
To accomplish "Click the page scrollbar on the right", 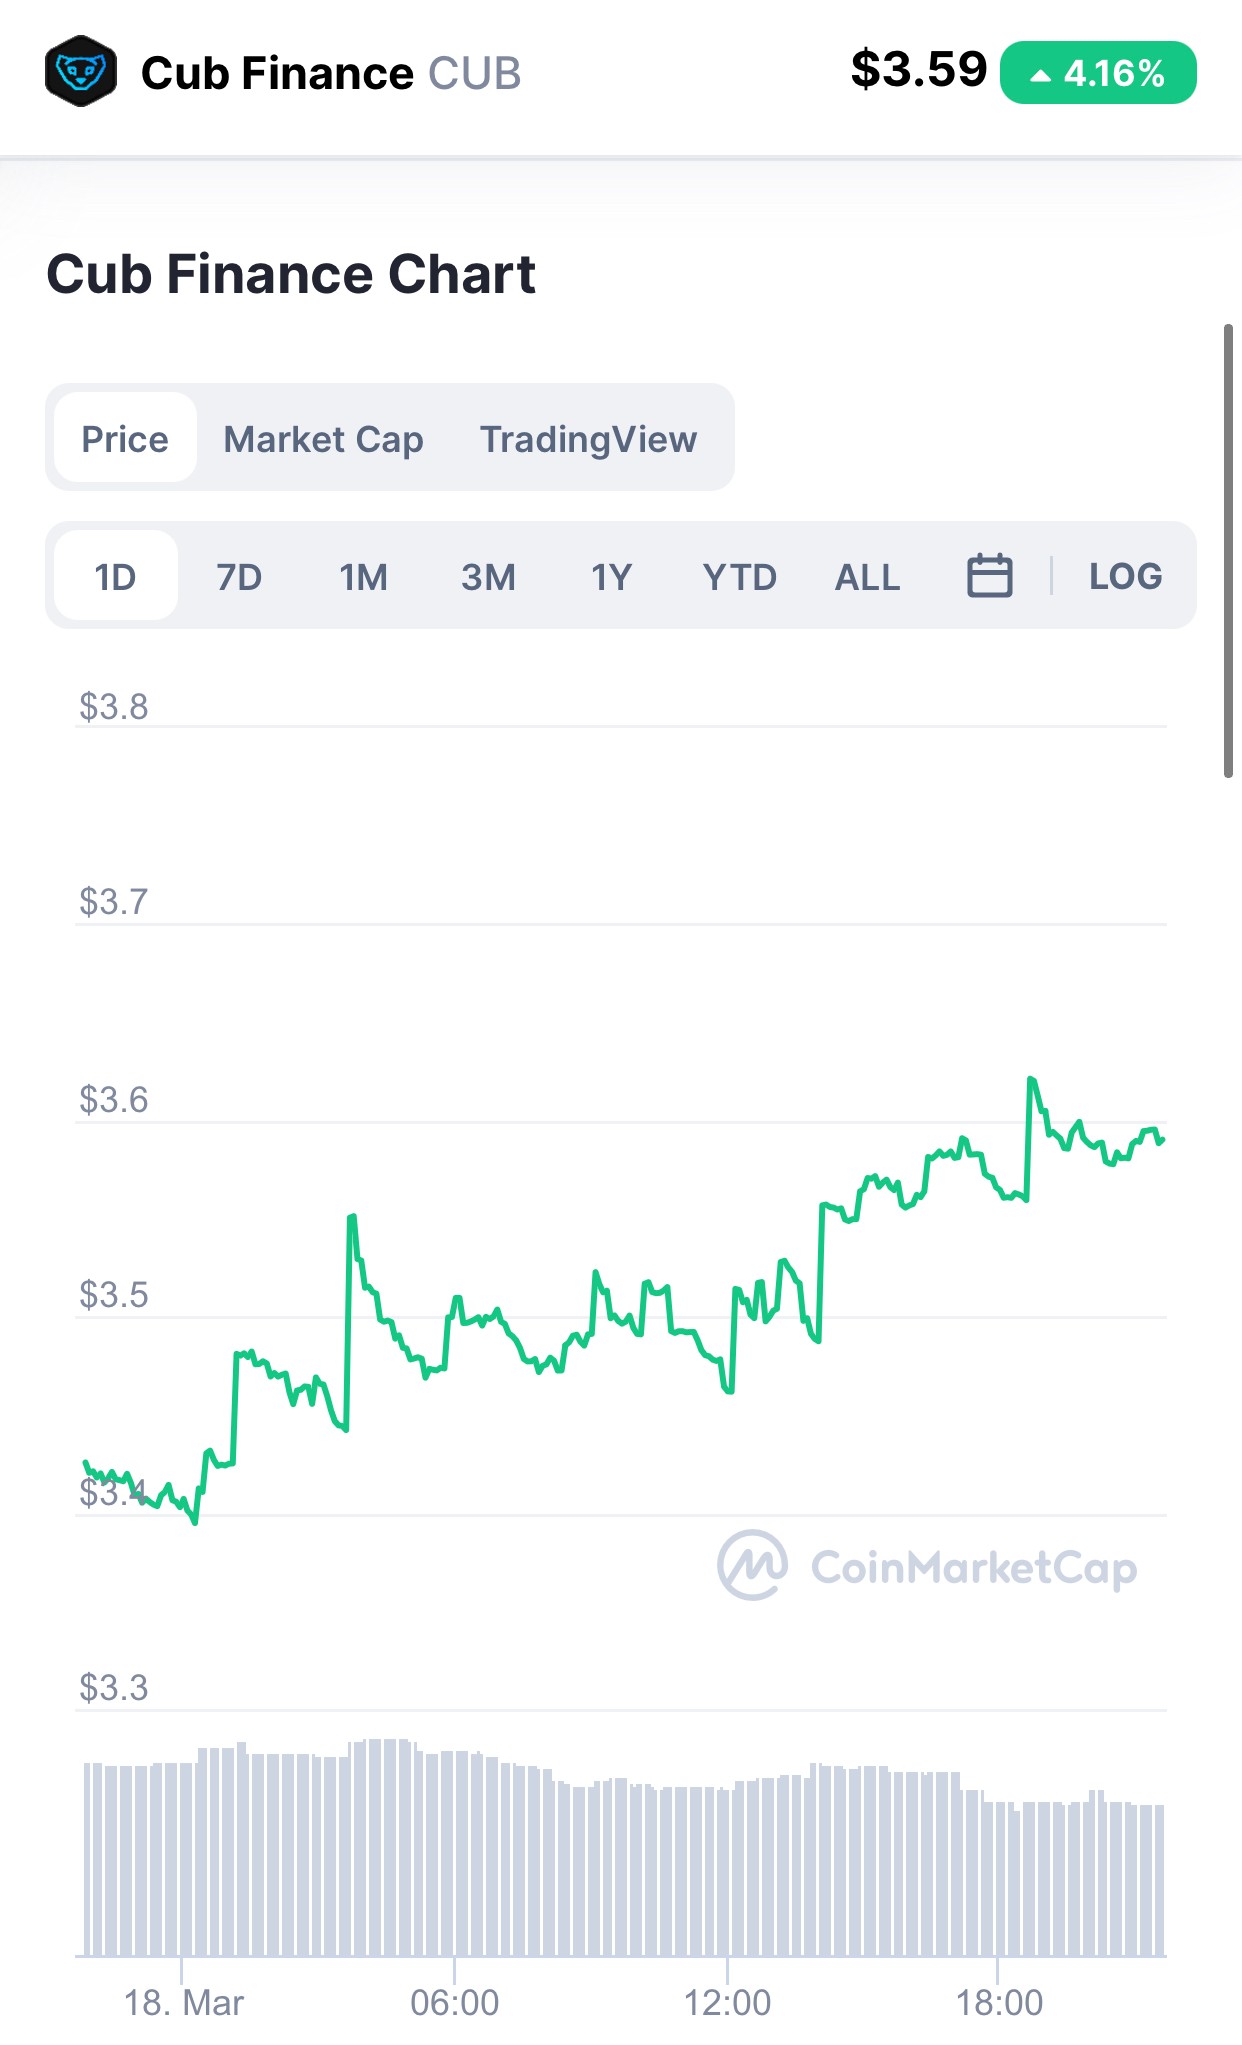I will 1228,550.
